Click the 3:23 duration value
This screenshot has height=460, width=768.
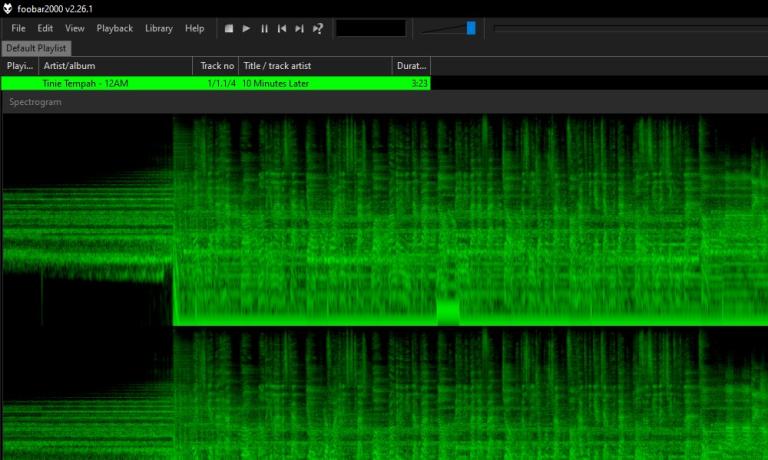click(x=419, y=83)
